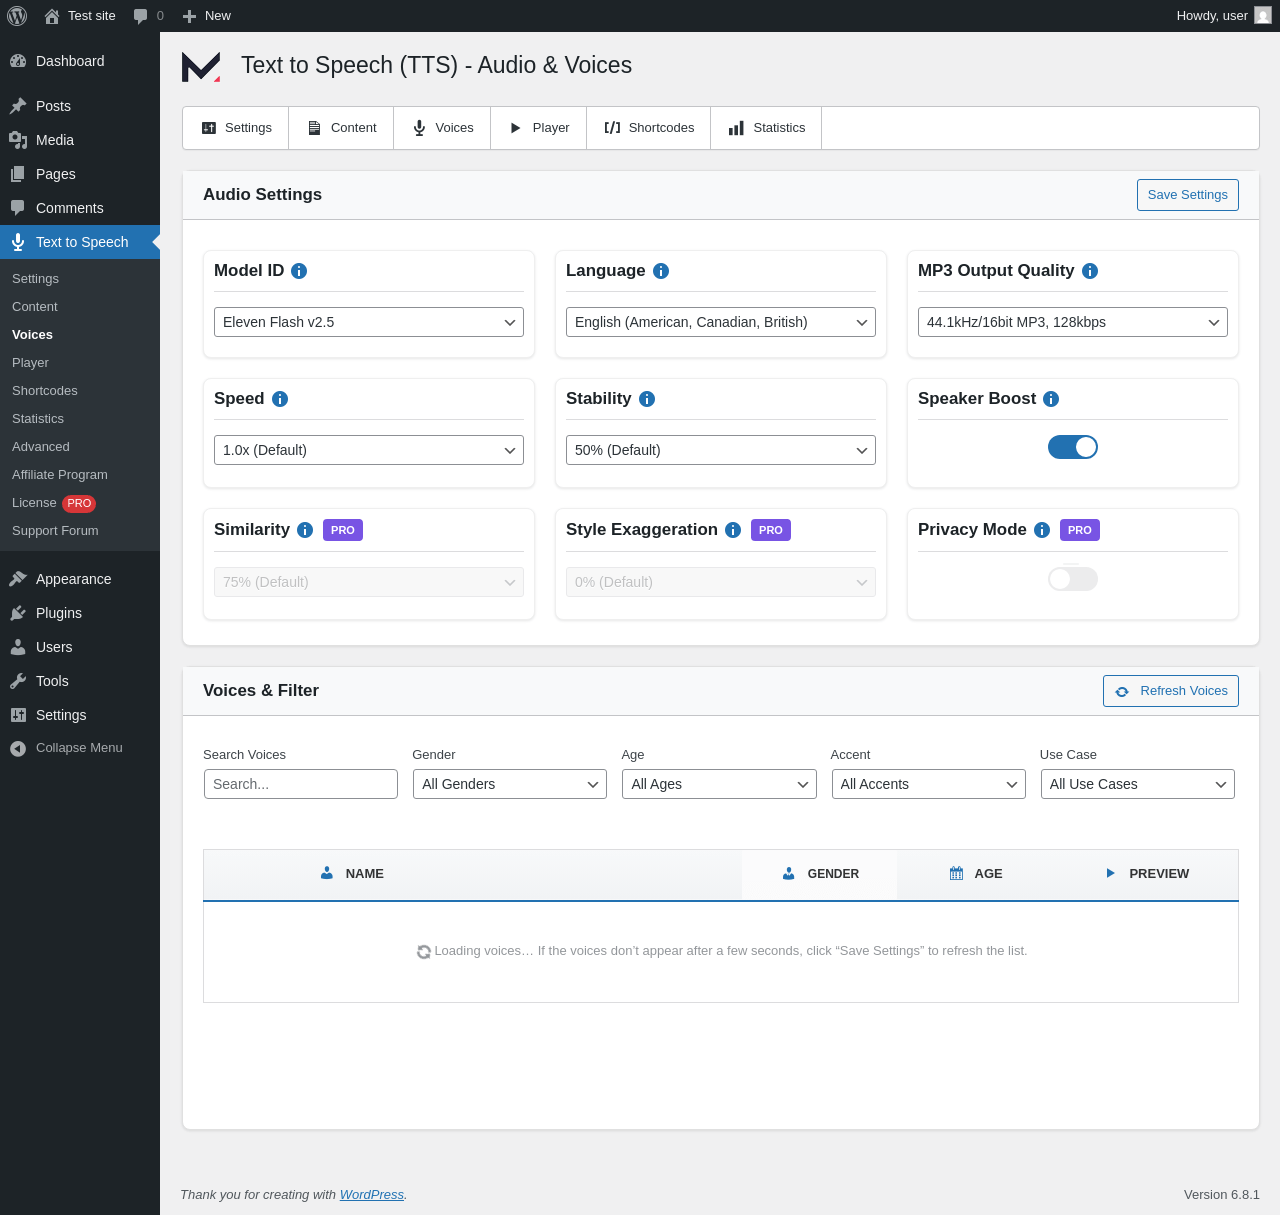Switch to the Voices tab
1280x1215 pixels.
pyautogui.click(x=442, y=128)
